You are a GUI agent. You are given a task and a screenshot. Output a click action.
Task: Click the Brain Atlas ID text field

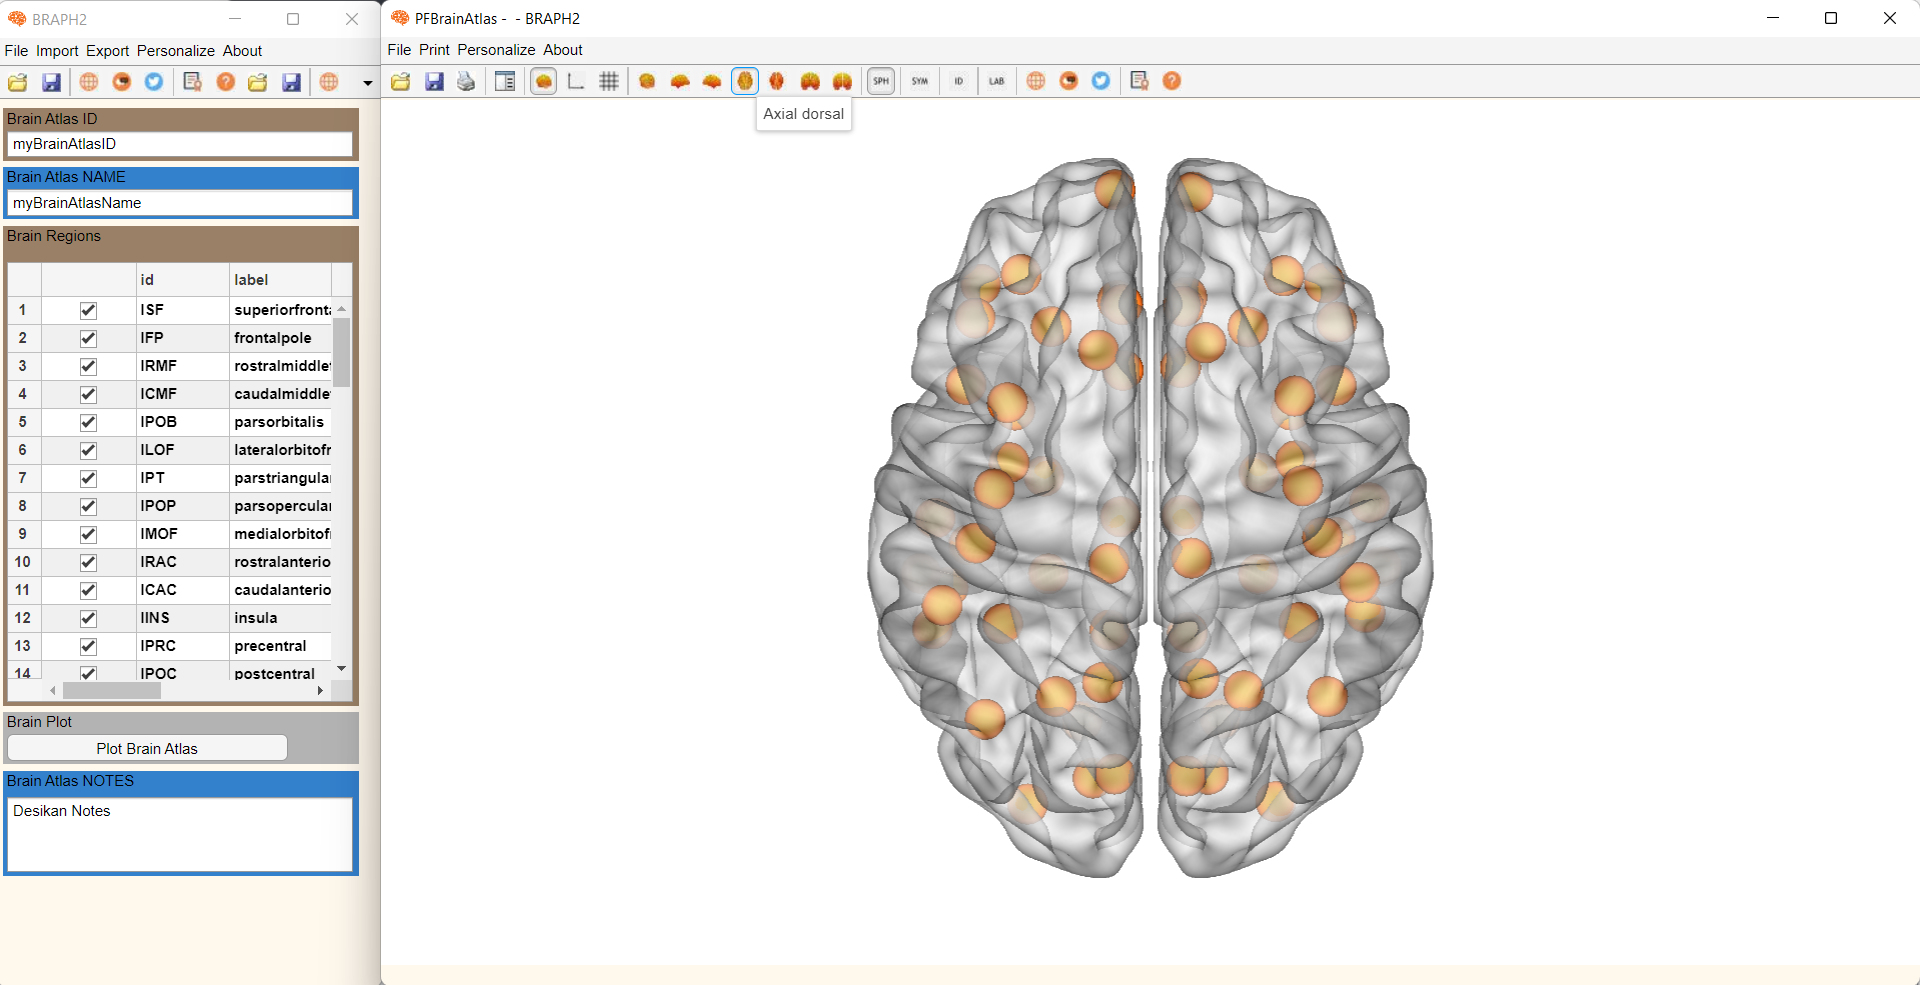[180, 144]
